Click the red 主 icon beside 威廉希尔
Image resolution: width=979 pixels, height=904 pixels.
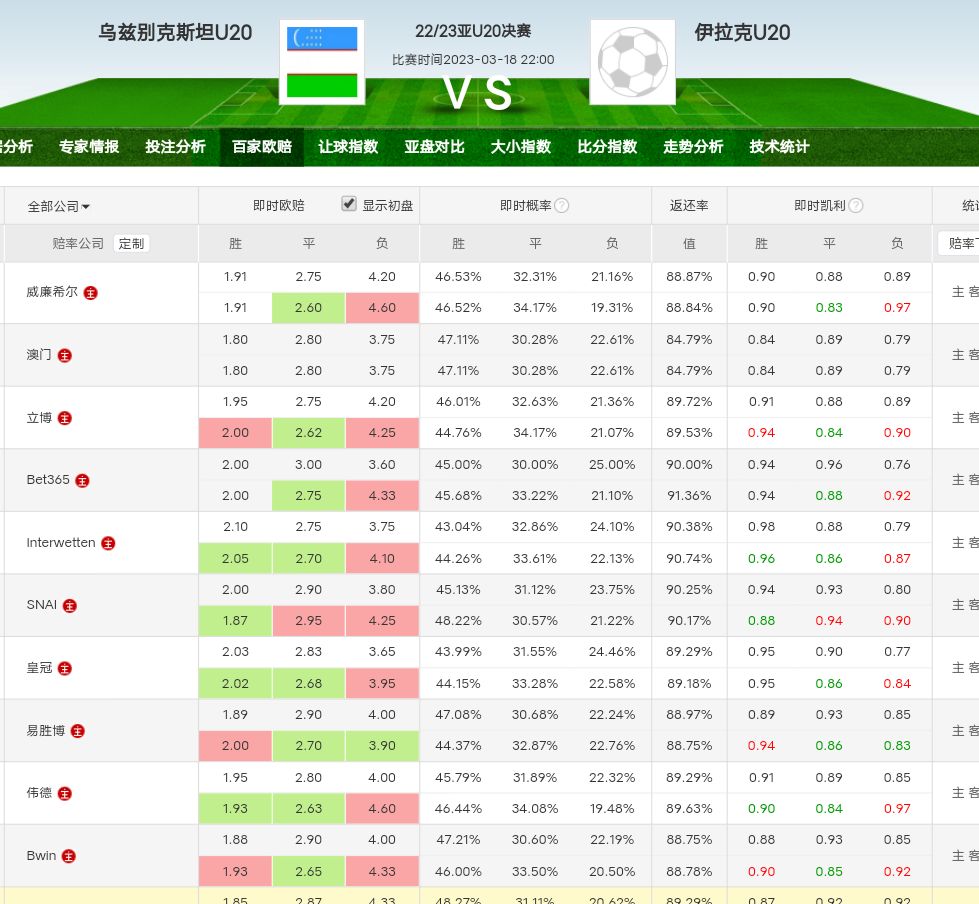91,293
